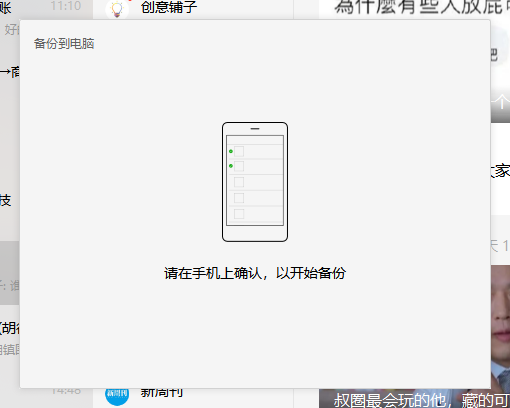Click the 备份到电脑 dialog title
The height and width of the screenshot is (408, 510).
pos(64,44)
